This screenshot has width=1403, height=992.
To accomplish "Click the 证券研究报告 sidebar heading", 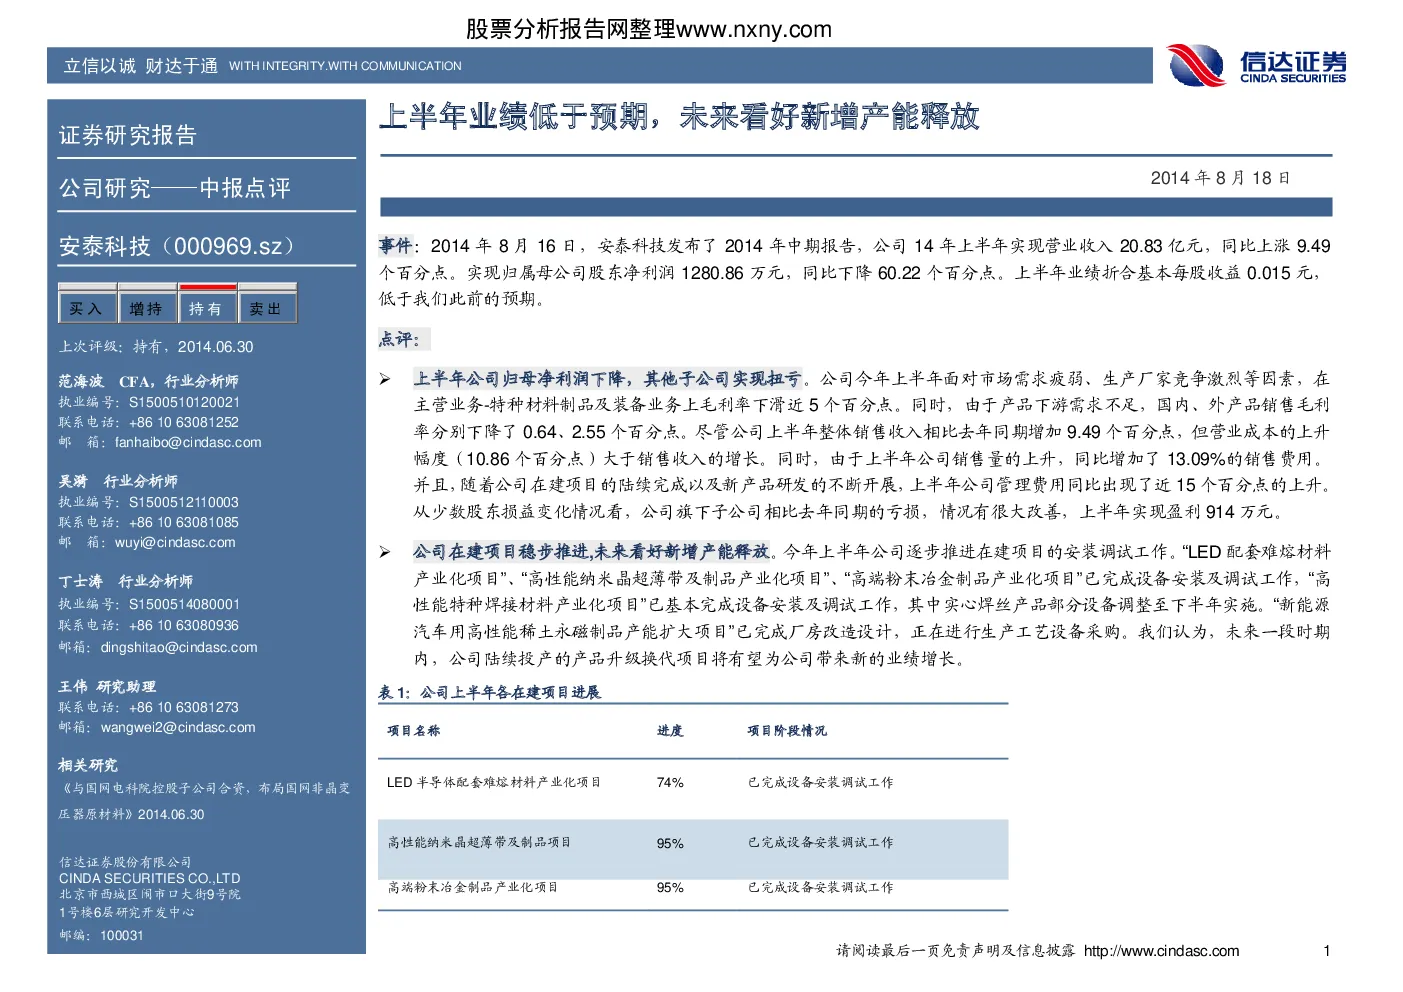I will (128, 135).
